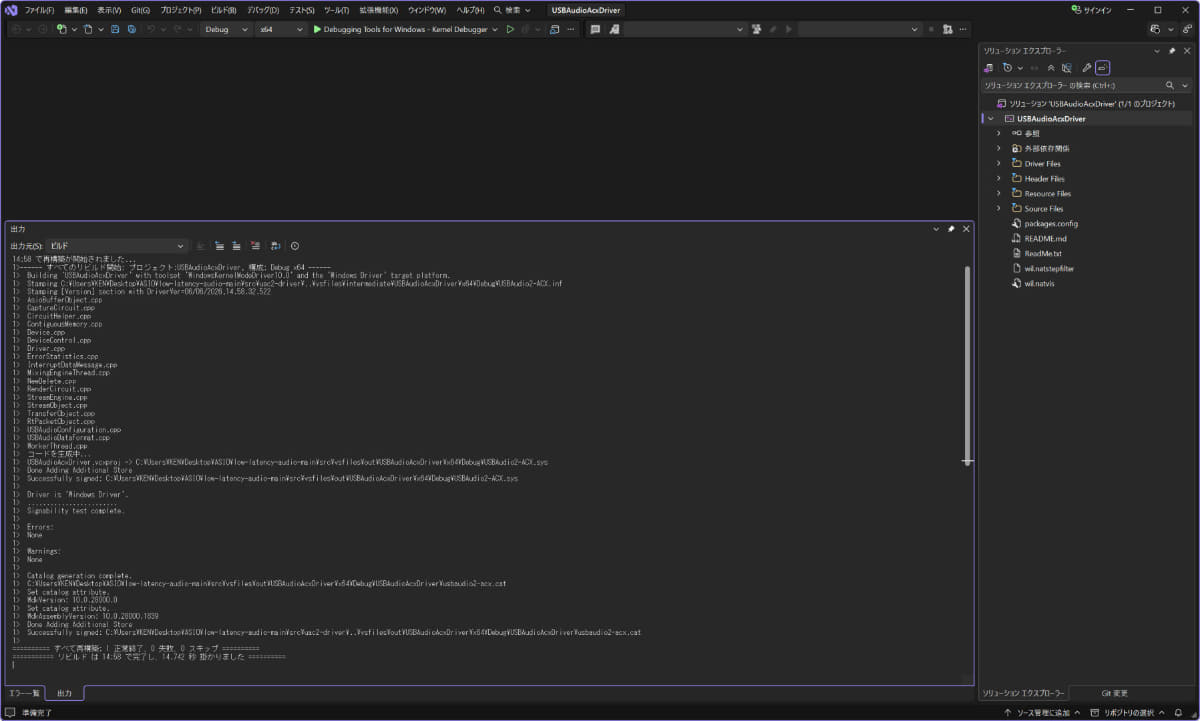Viewport: 1200px width, 721px height.
Task: Click the Visual Studio logo icon
Action: tap(11, 10)
